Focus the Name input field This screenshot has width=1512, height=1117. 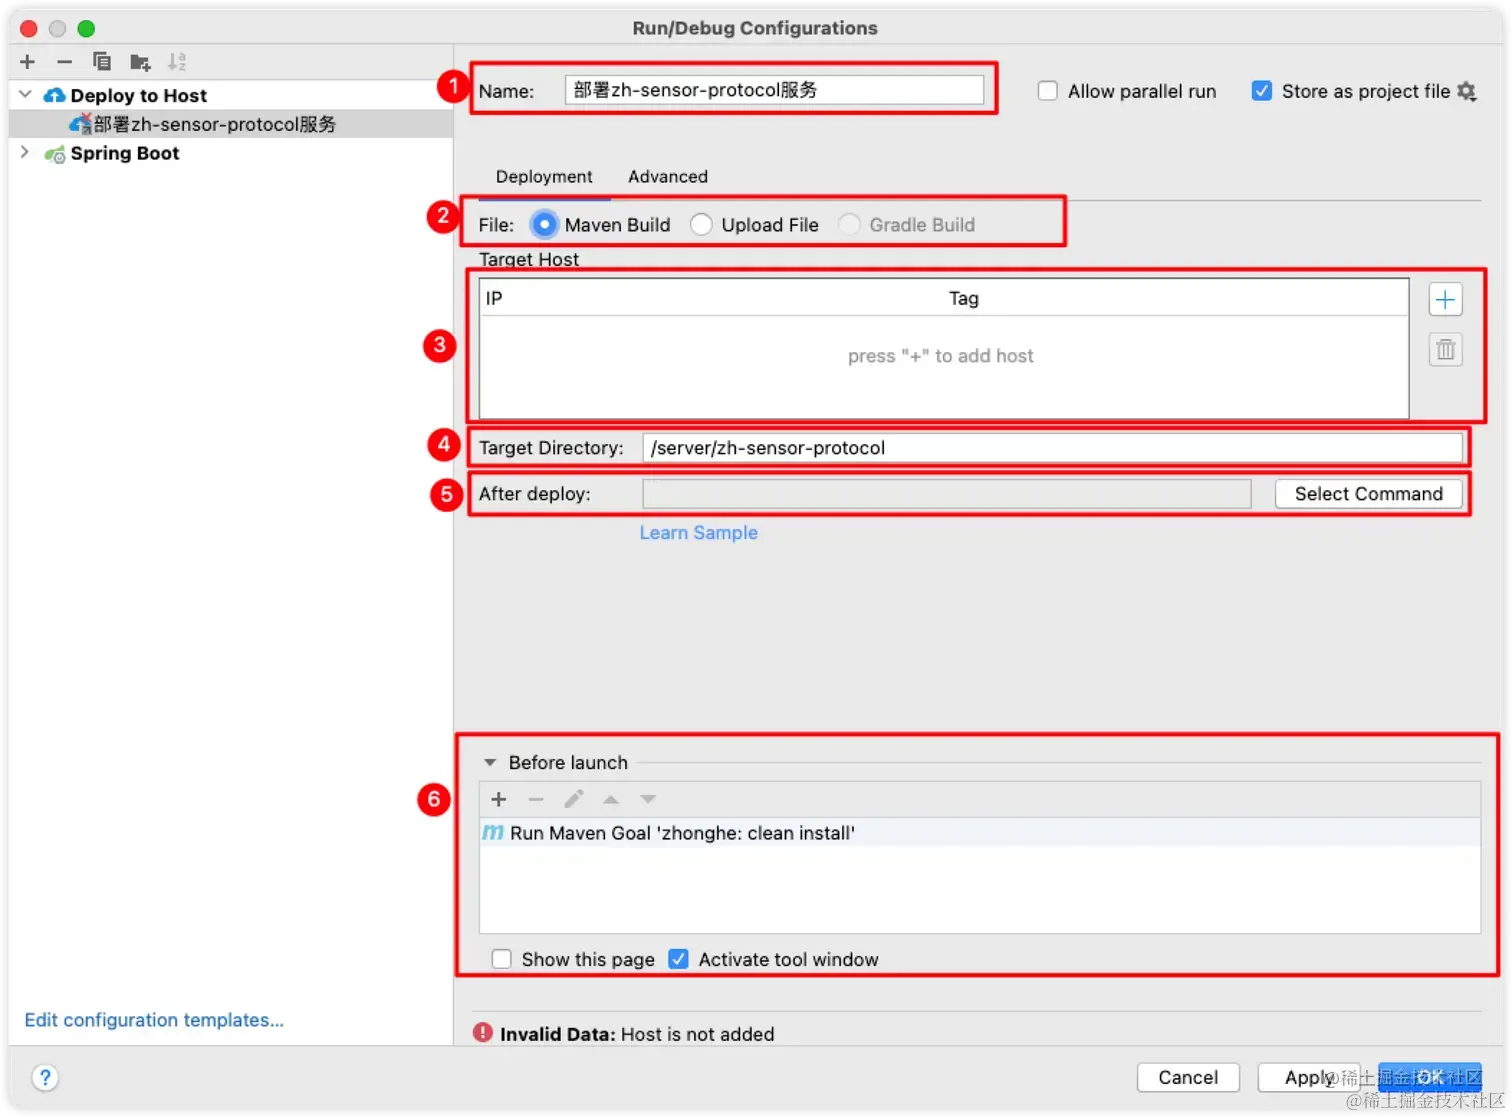(774, 90)
